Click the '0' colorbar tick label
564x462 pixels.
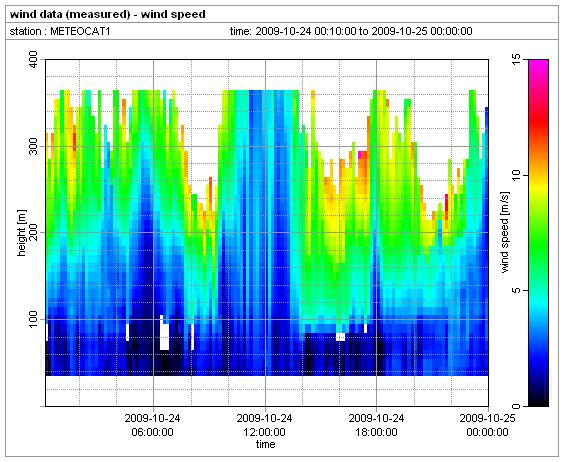point(516,406)
